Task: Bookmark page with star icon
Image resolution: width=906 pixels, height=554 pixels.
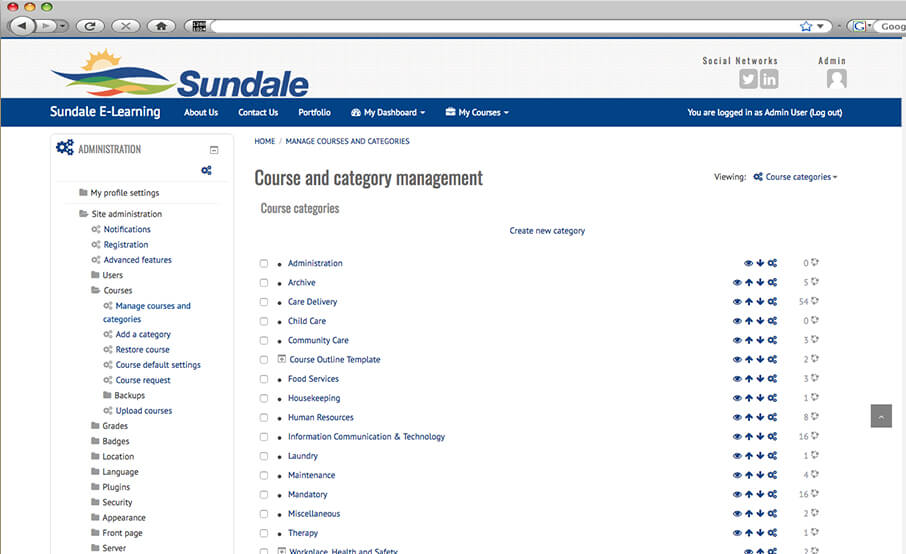Action: [x=806, y=26]
